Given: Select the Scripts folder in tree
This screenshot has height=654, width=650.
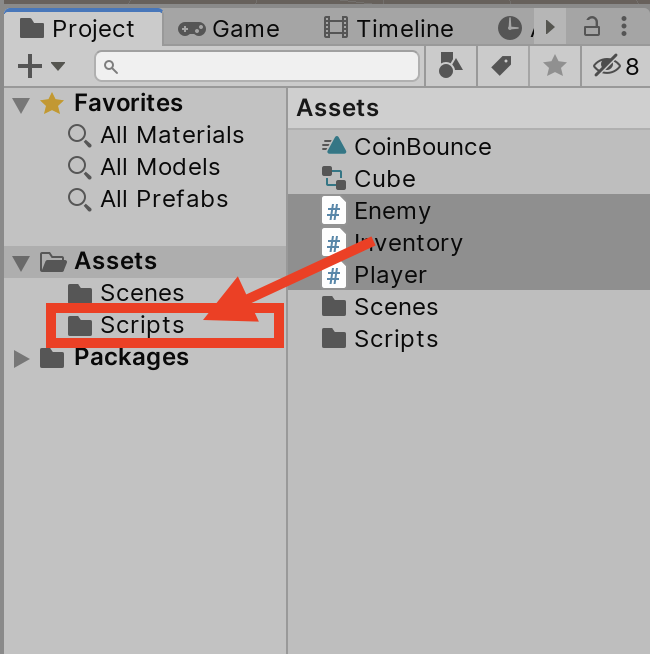Looking at the screenshot, I should click(142, 325).
